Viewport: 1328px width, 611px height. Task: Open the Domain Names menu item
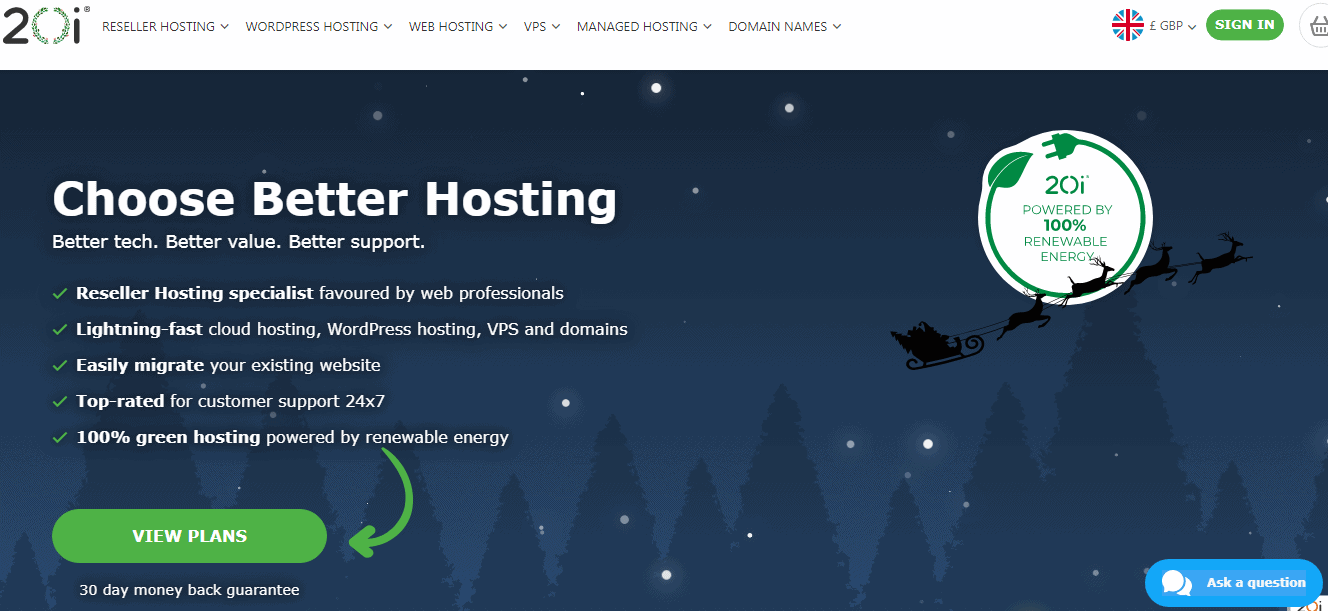click(784, 27)
